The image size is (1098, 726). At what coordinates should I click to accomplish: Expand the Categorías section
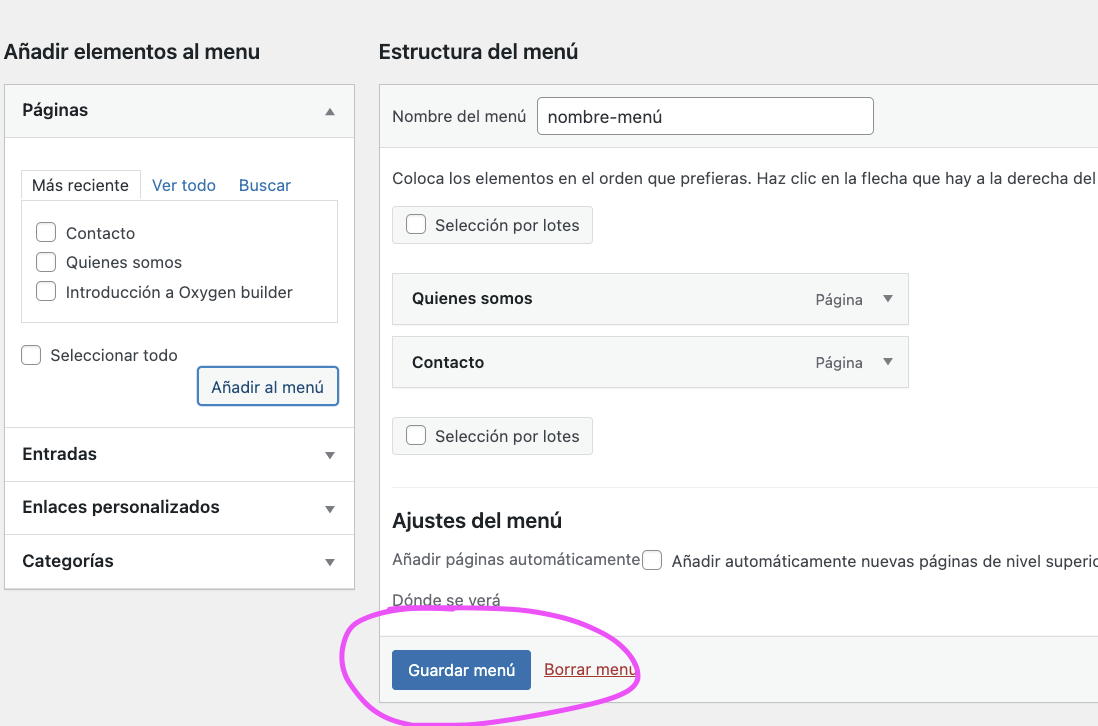330,562
